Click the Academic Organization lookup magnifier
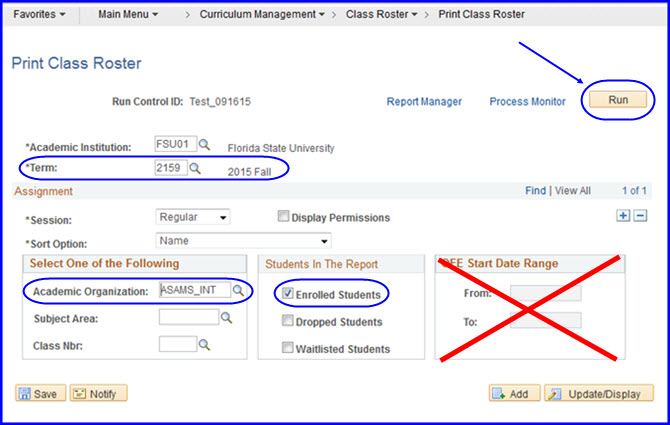 [240, 290]
